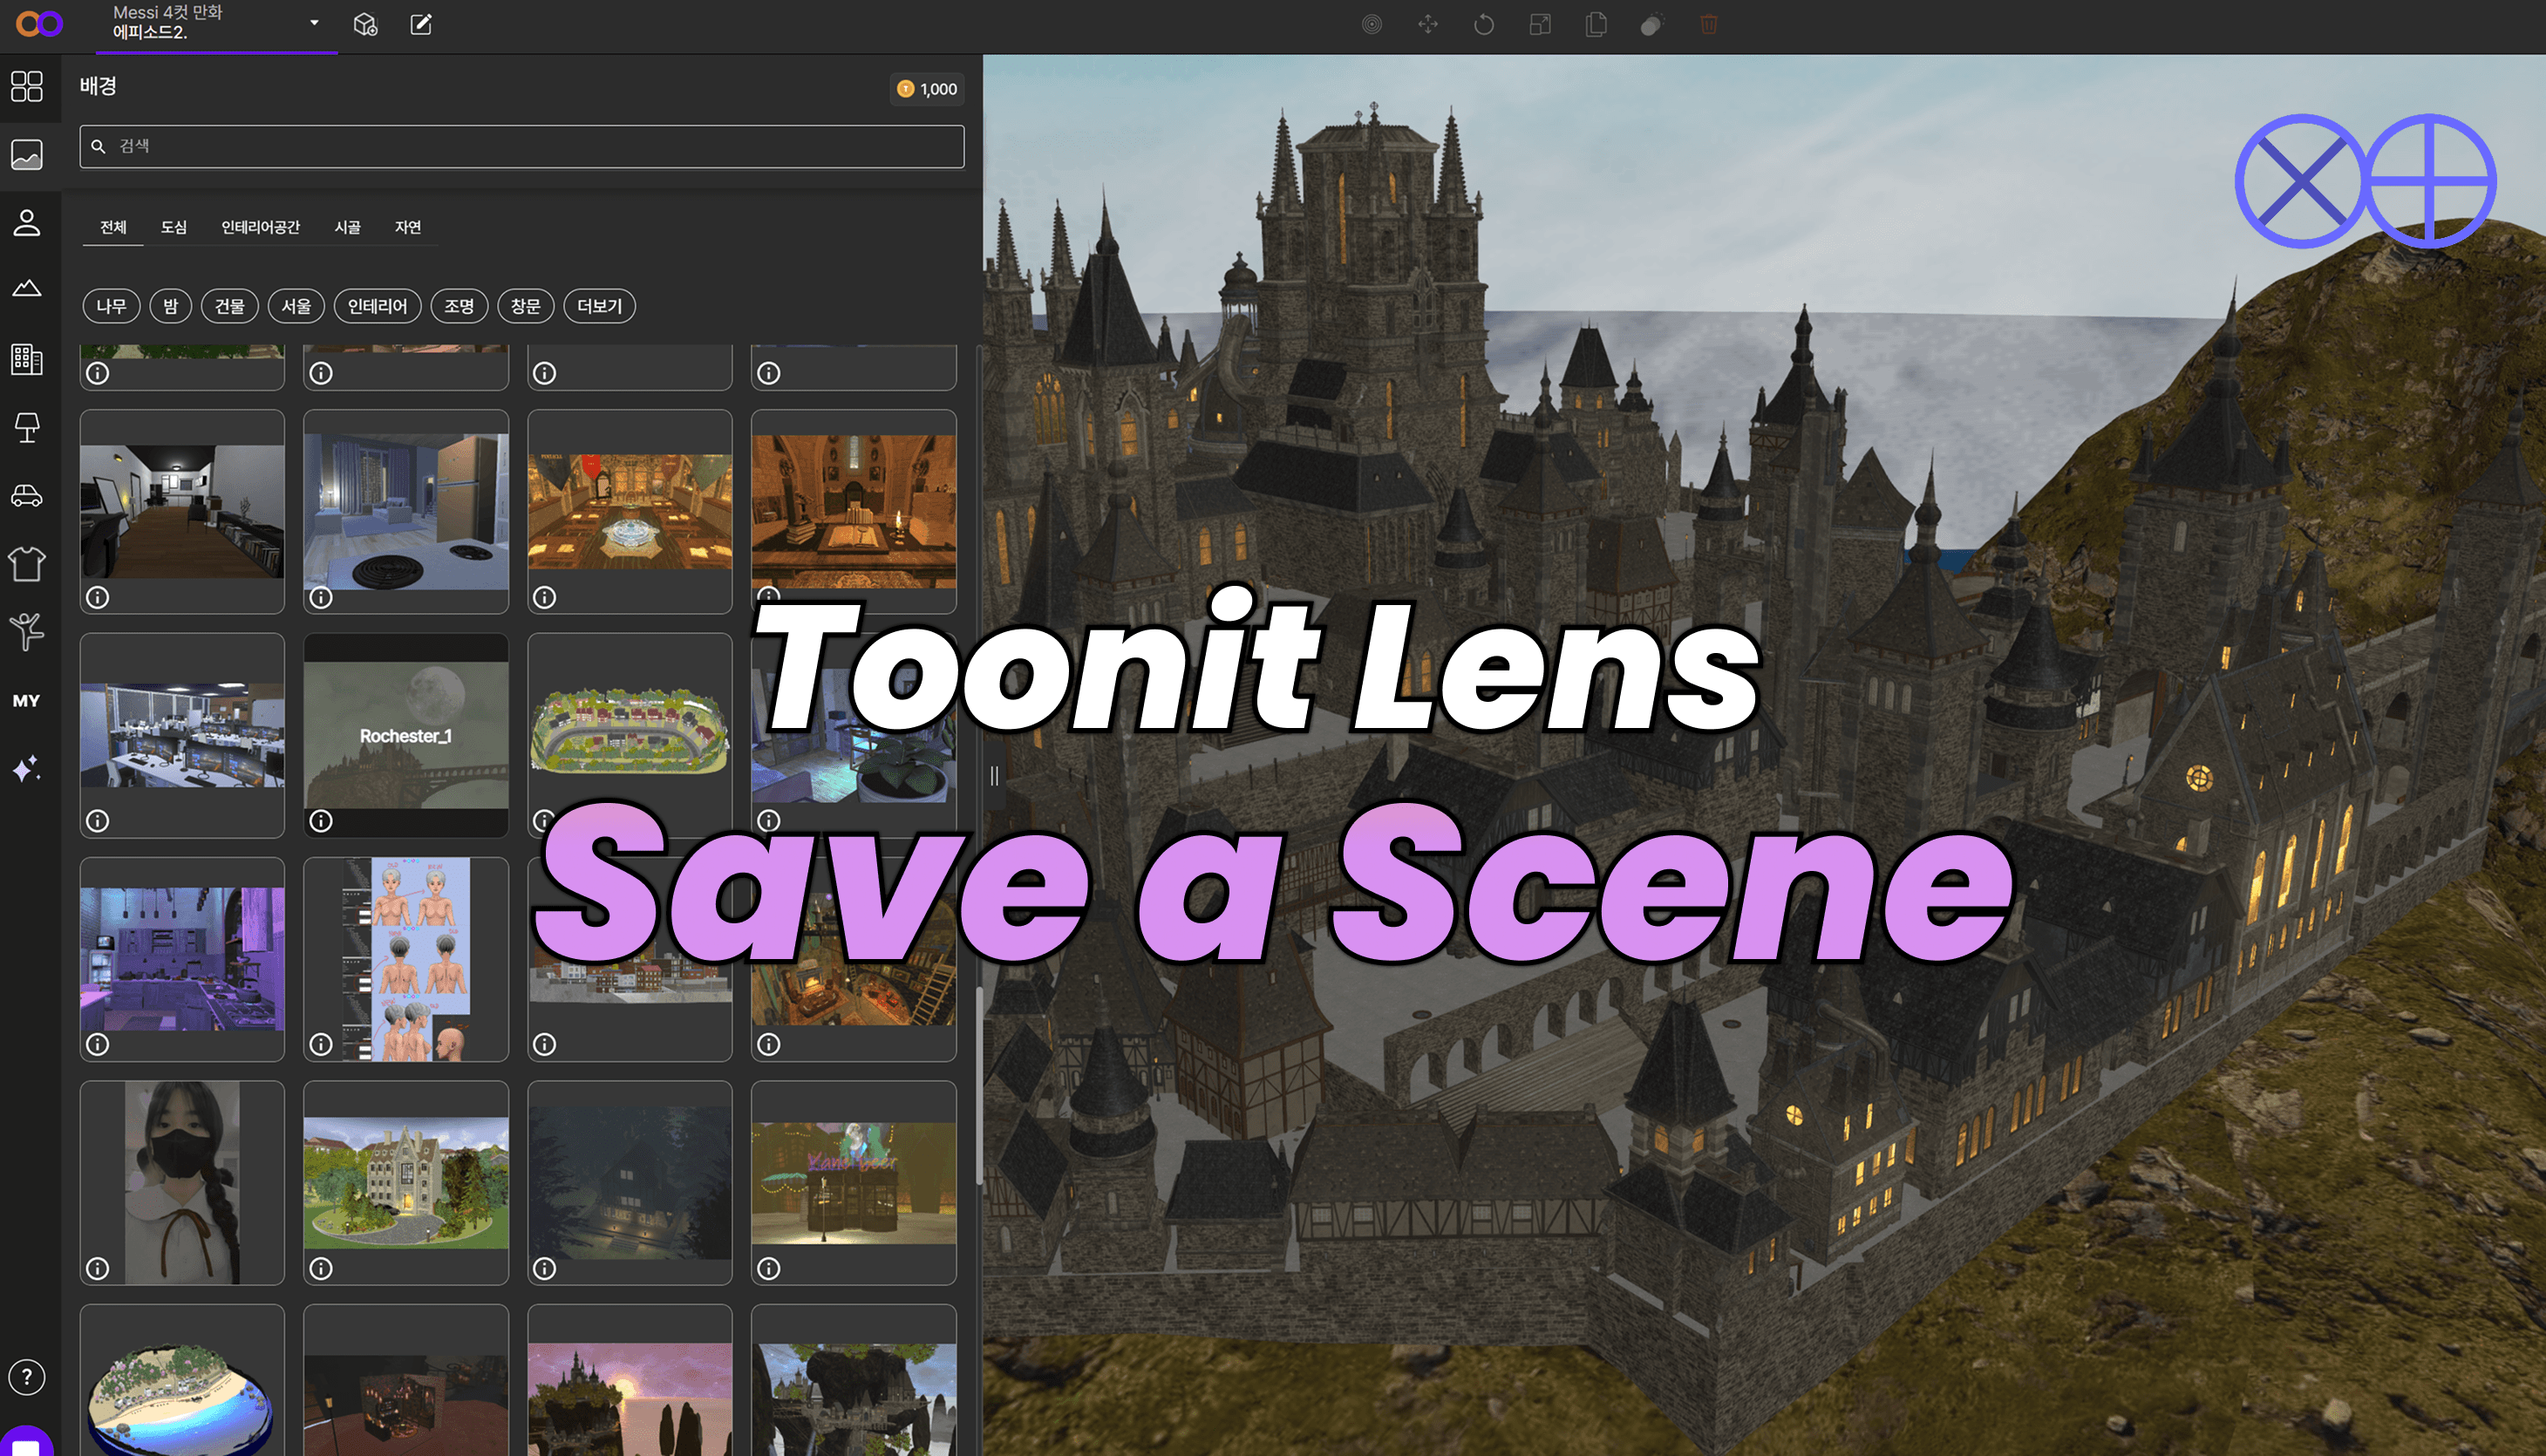Click the red trash delete icon
Image resolution: width=2546 pixels, height=1456 pixels.
[x=1708, y=24]
